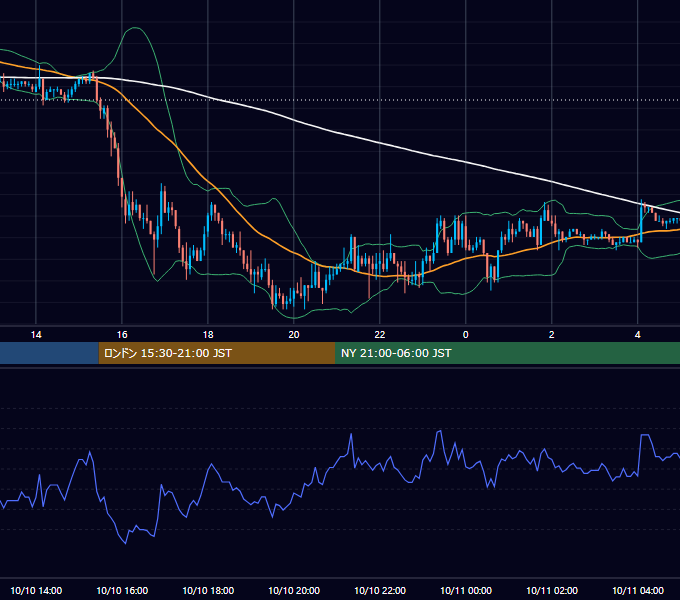Click the 10/10 16:00 date label

[122, 590]
